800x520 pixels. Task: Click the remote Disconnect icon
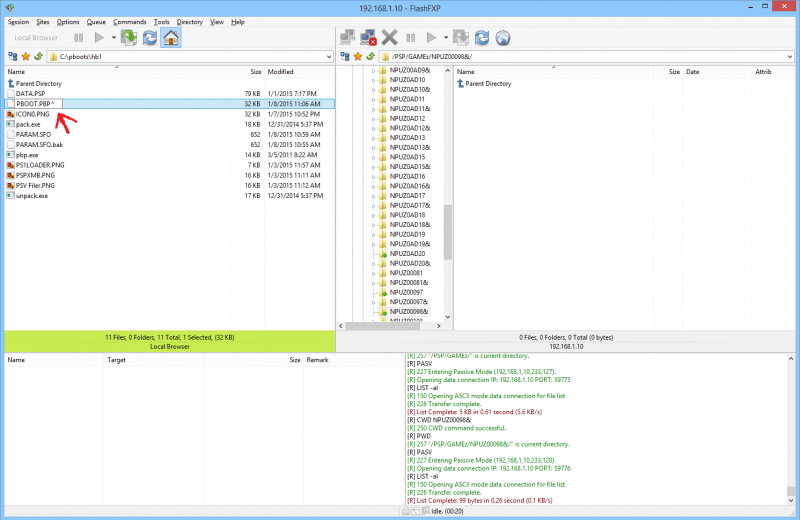click(x=370, y=38)
